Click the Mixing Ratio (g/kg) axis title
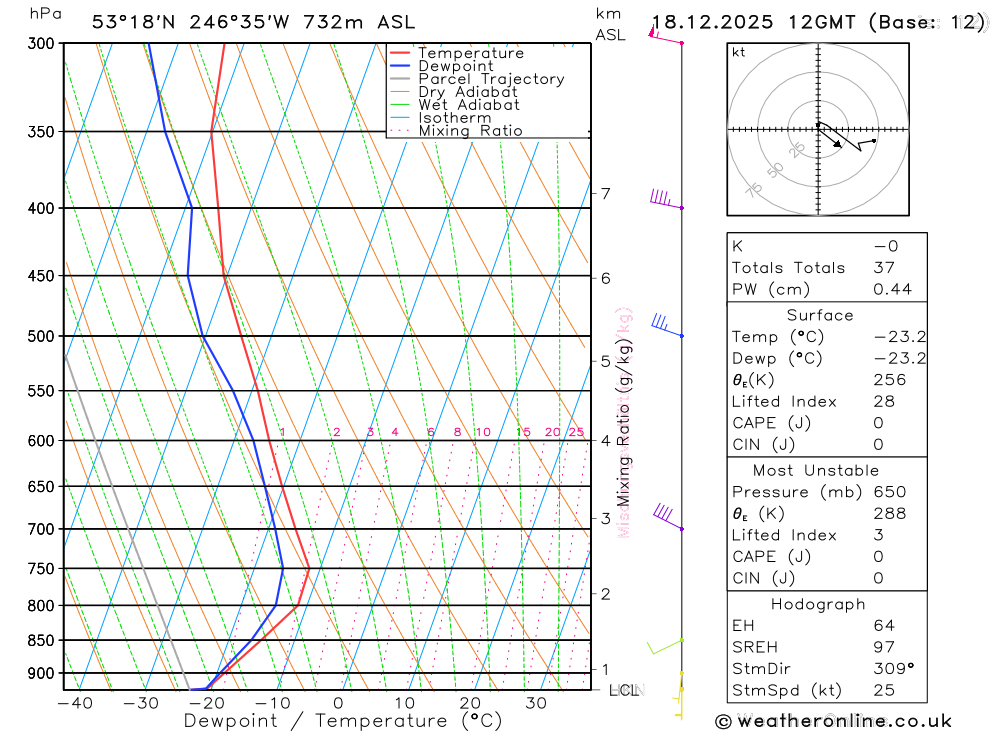 click(x=623, y=422)
